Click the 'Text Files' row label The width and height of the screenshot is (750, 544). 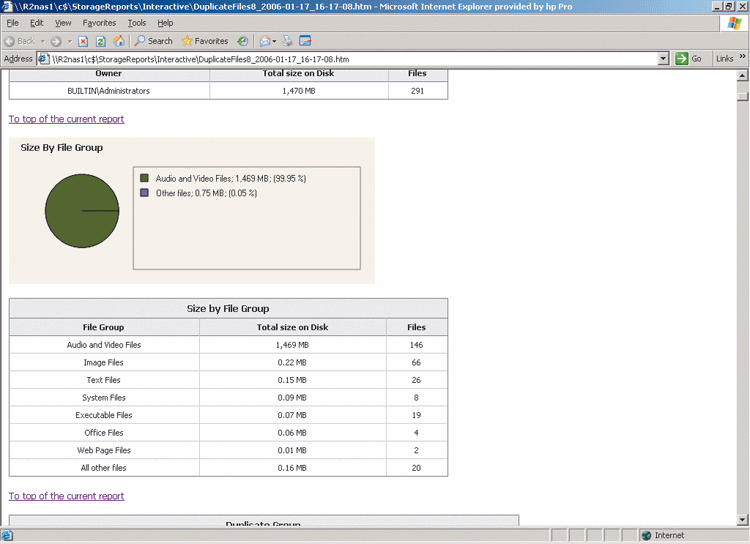[103, 380]
